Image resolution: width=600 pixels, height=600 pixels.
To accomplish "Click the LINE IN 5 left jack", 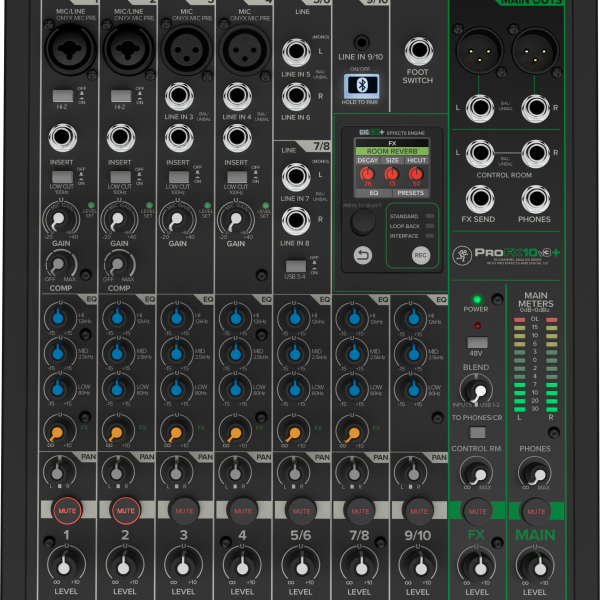I will pos(296,52).
